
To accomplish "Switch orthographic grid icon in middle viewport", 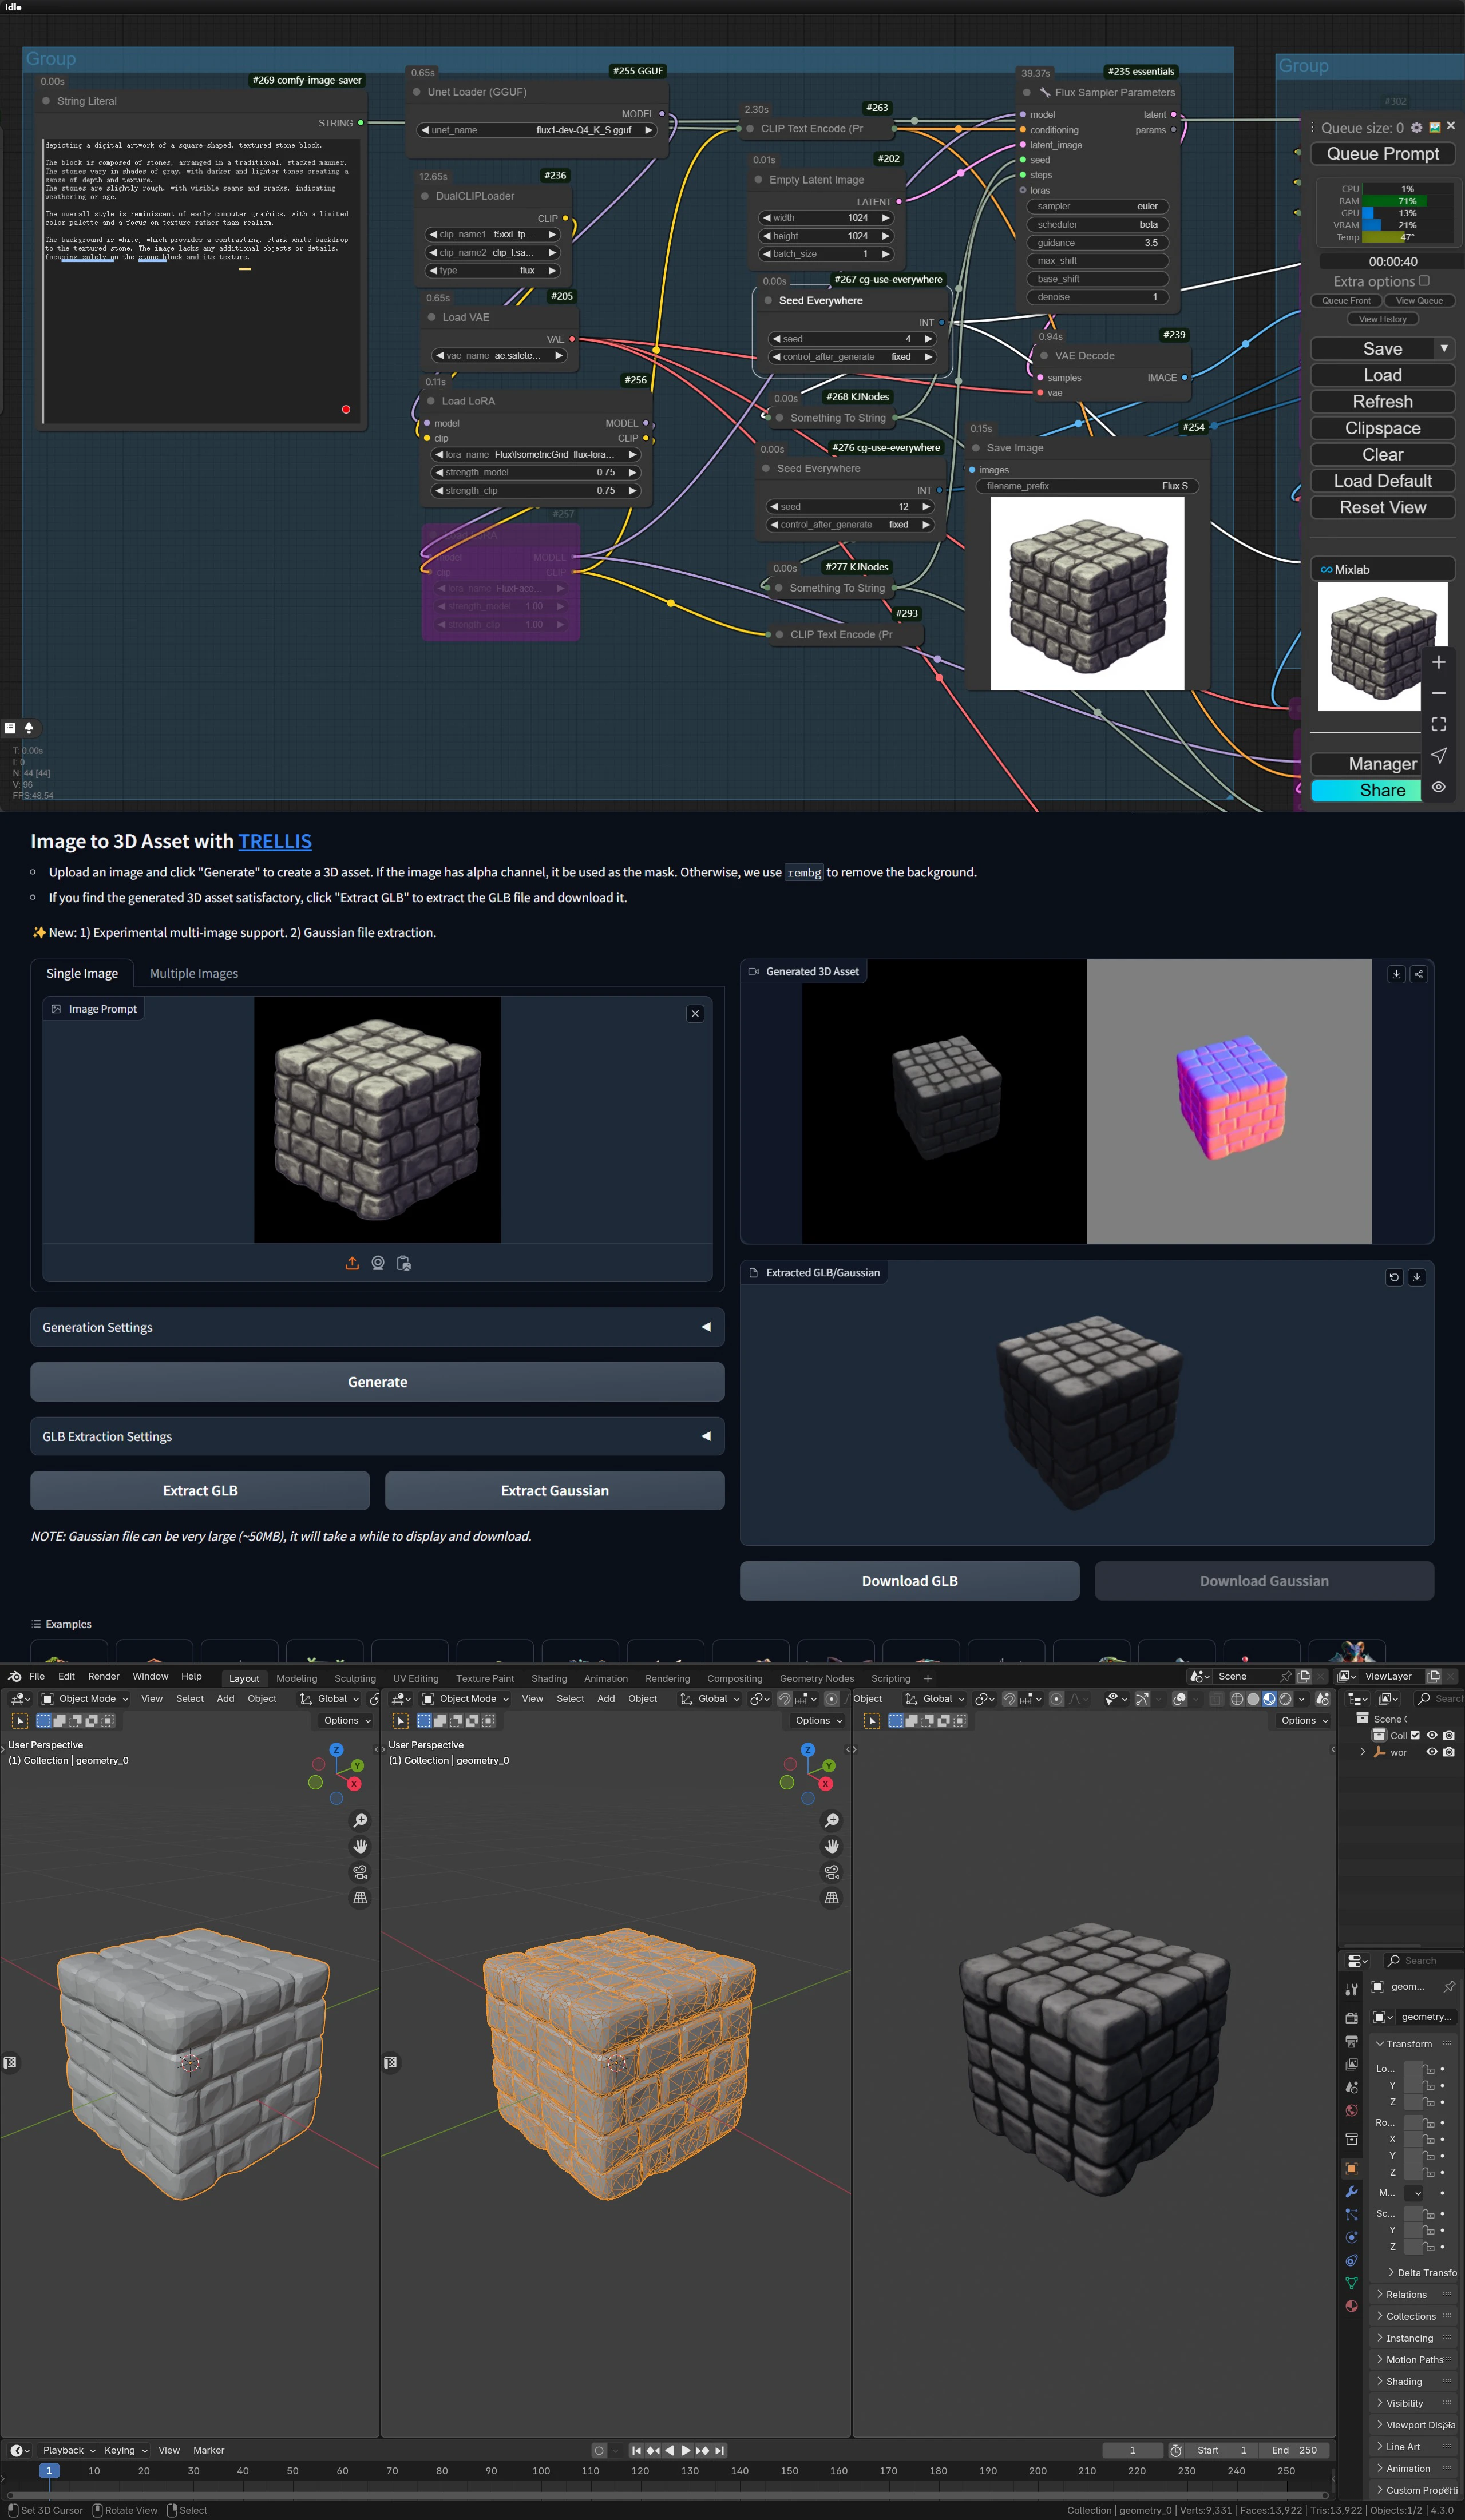I will tap(831, 1898).
